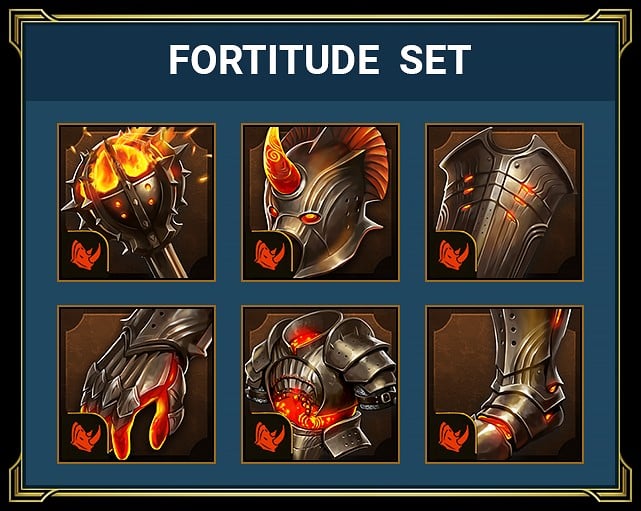Viewport: 641px width, 511px height.
Task: Select the armored boots item
Action: coord(504,384)
